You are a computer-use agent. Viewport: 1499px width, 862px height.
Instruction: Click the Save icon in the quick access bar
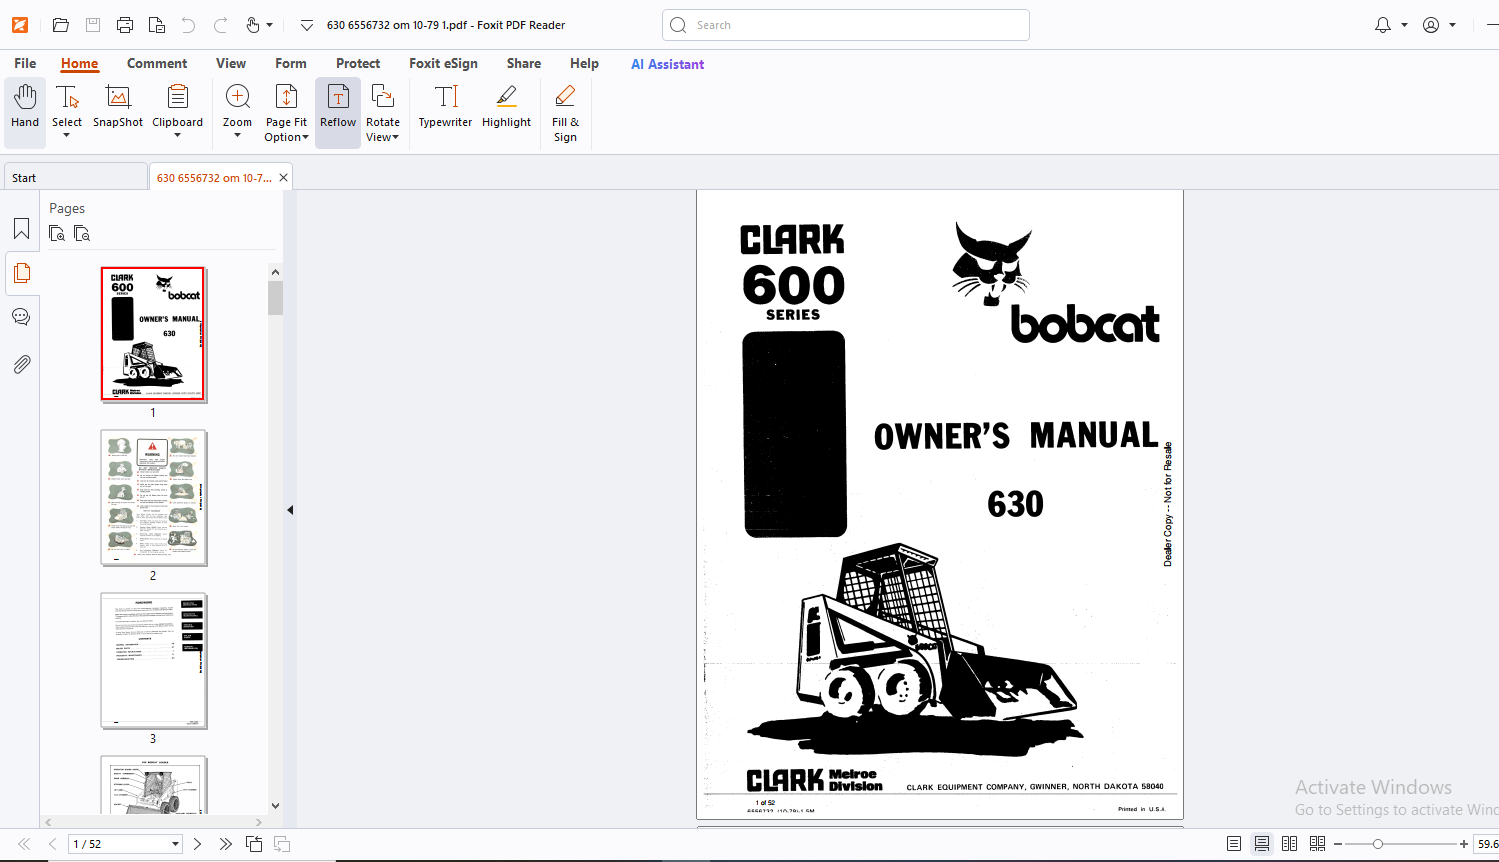92,25
